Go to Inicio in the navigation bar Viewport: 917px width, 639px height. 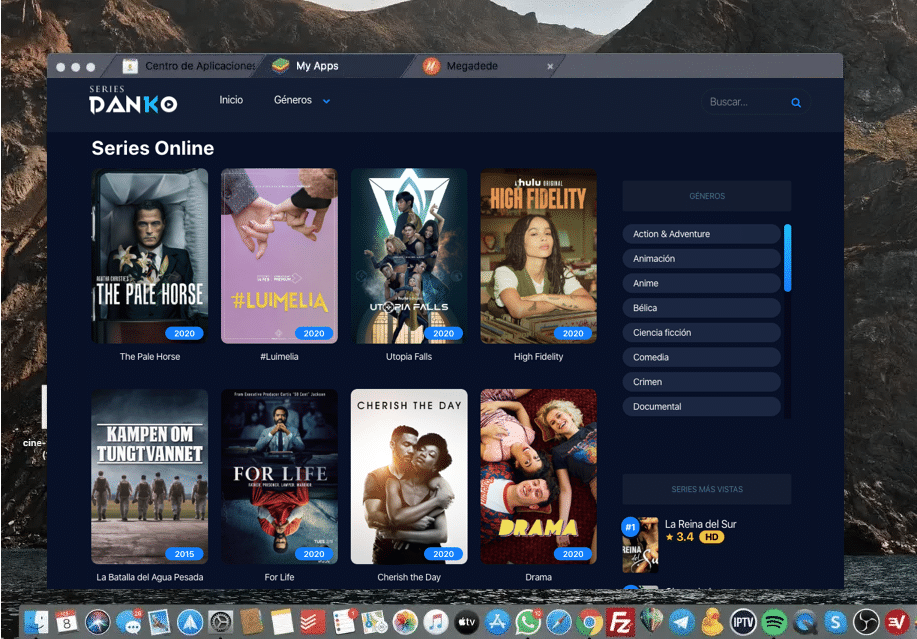click(231, 100)
